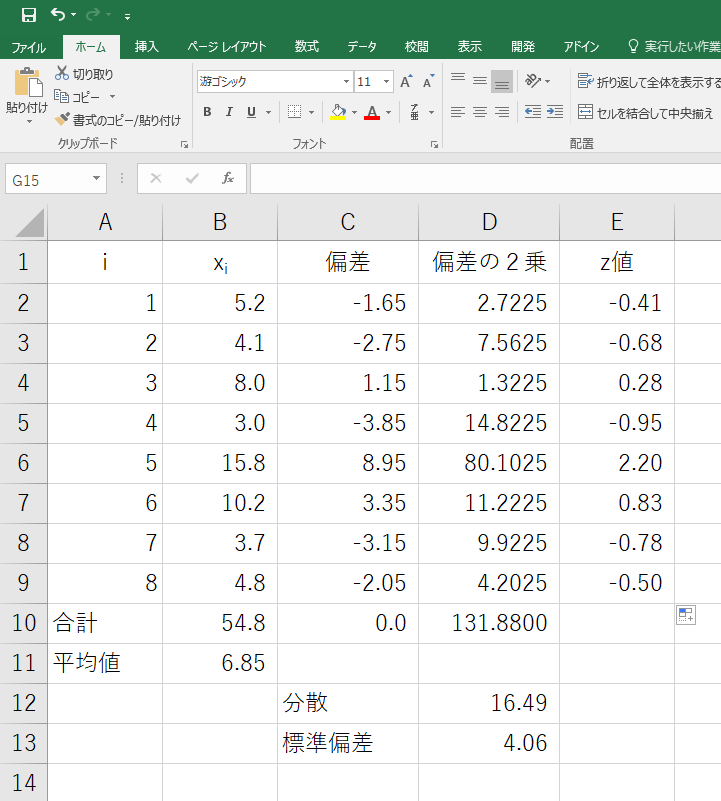
Task: Click the Save icon in quick access toolbar
Action: coord(29,15)
